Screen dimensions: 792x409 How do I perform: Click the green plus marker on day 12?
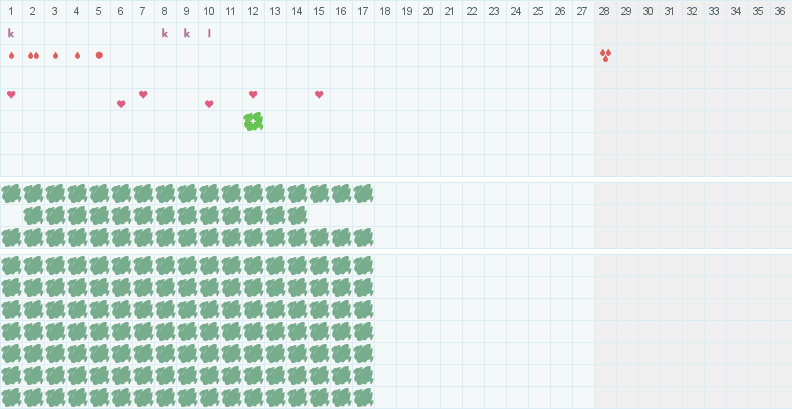253,121
